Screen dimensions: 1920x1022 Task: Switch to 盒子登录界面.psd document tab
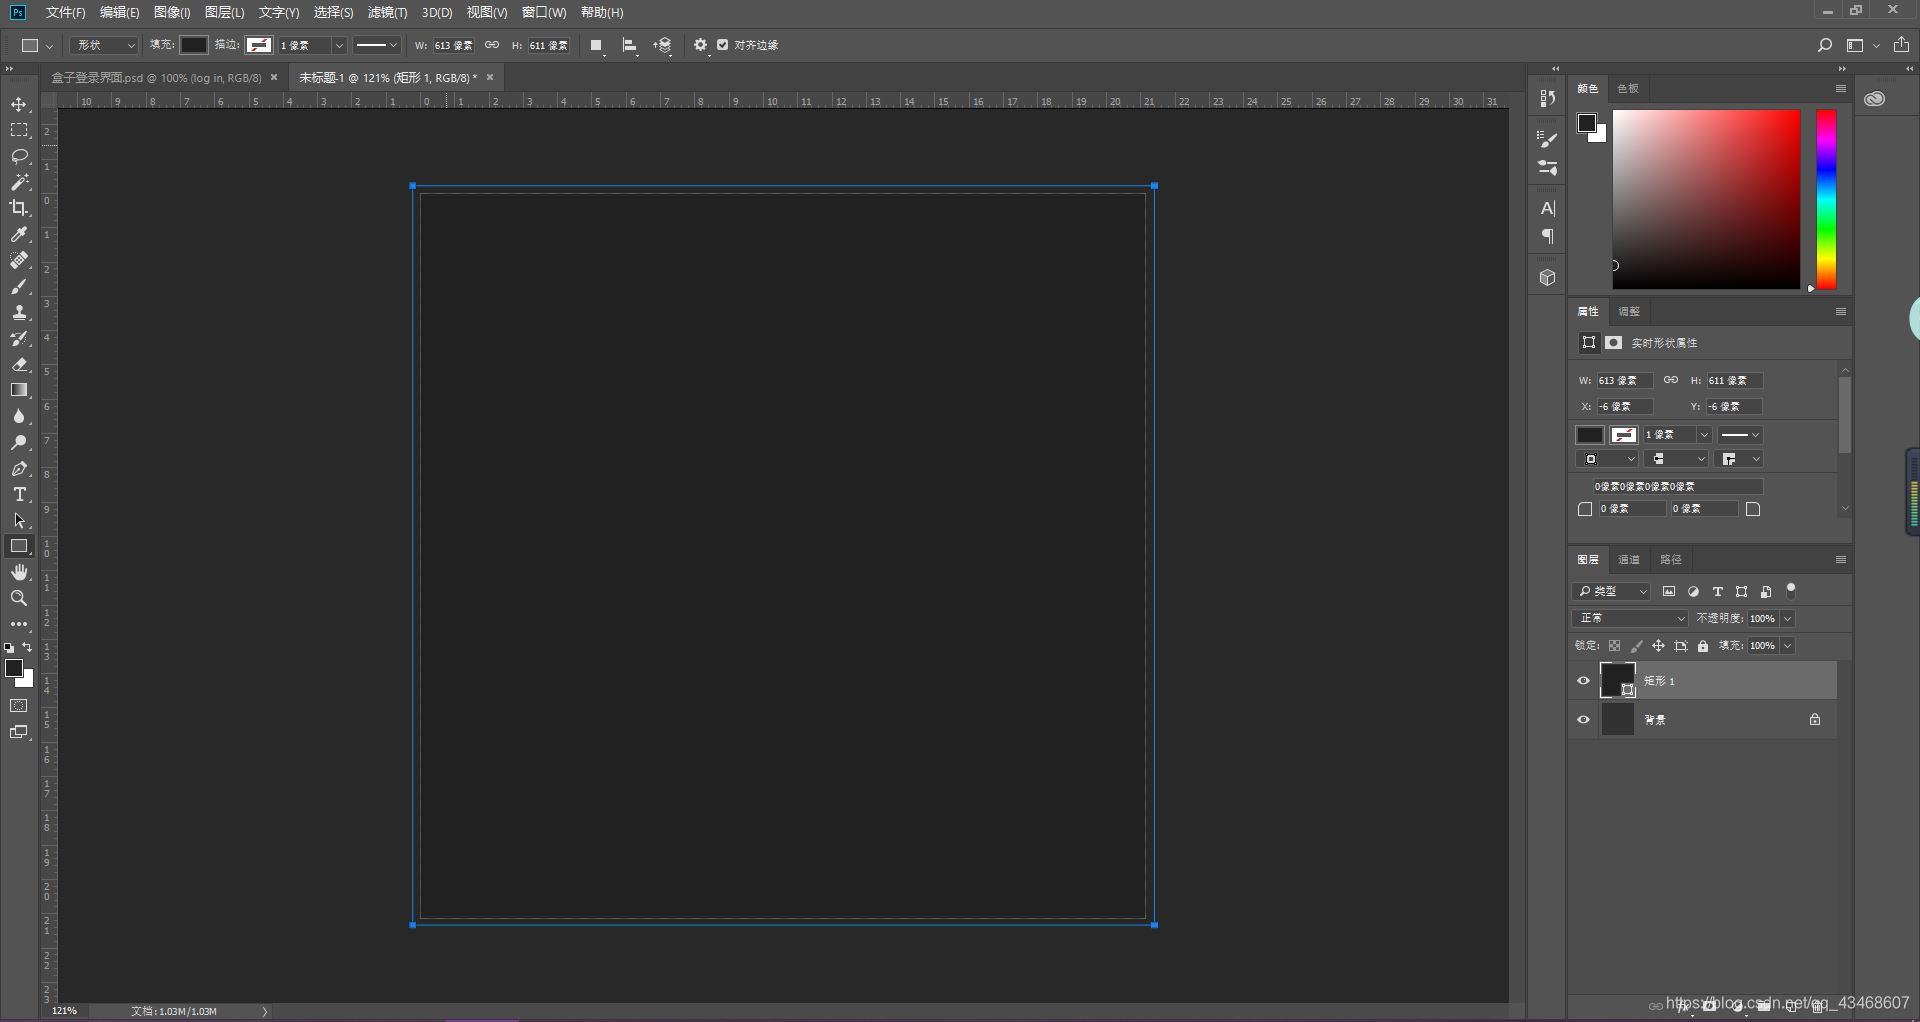(x=156, y=77)
